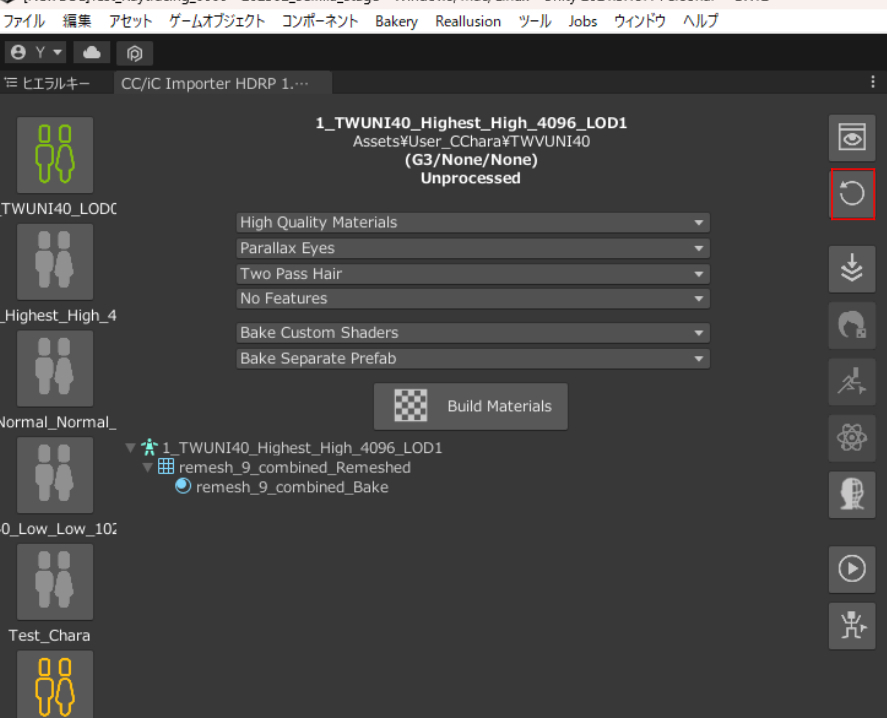Open the Bake Custom Shaders dropdown

(x=472, y=332)
